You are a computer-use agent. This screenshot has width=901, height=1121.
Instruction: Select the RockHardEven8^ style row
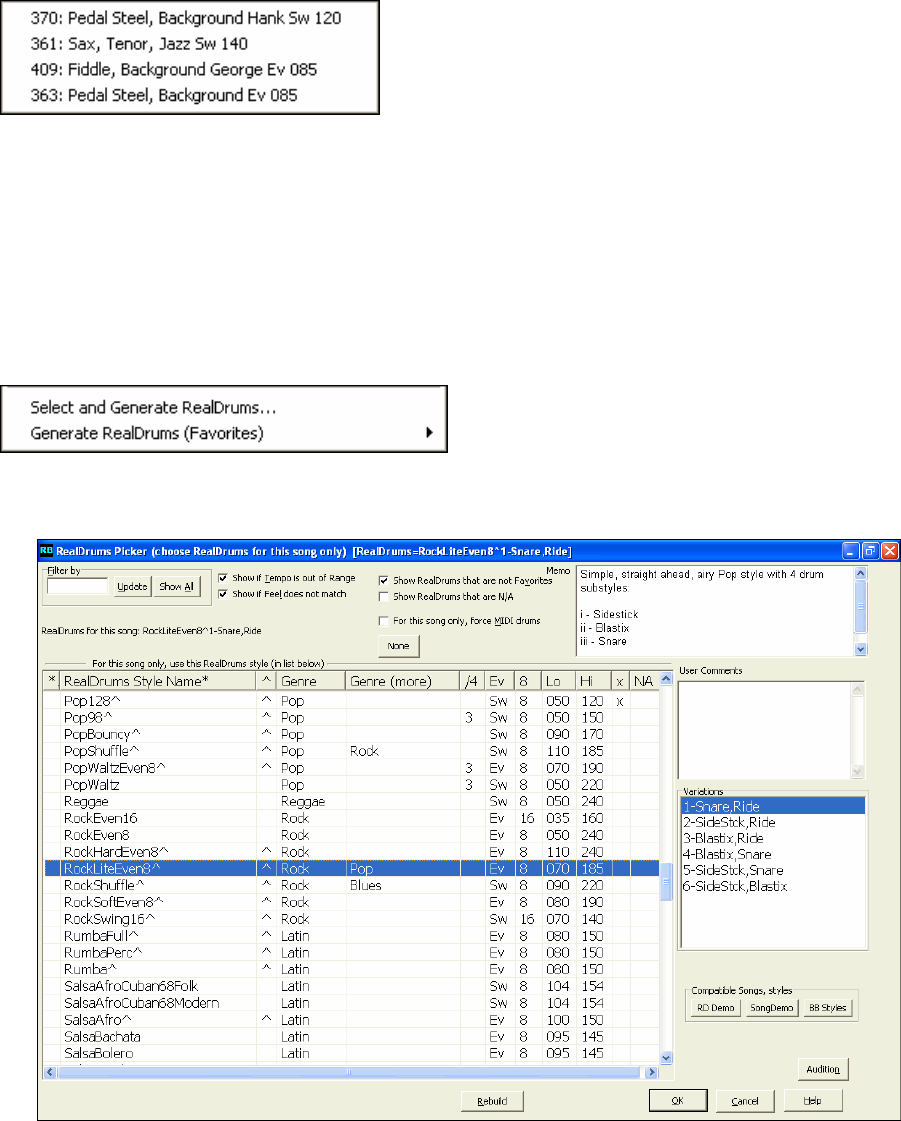point(351,851)
